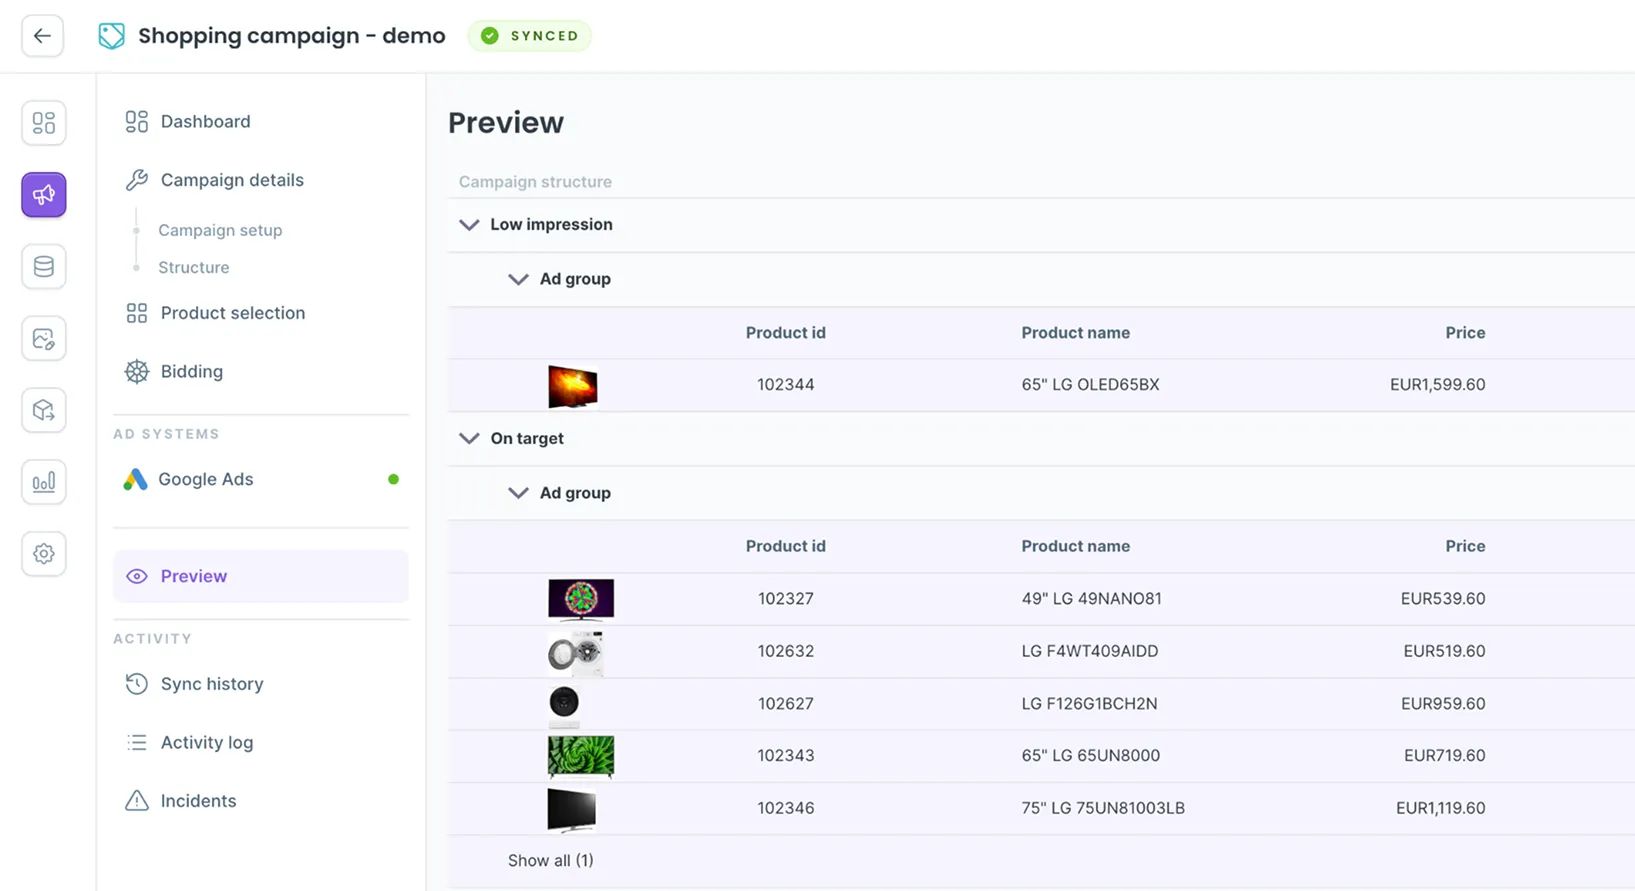Click the shopping campaign tag icon
Image resolution: width=1635 pixels, height=891 pixels.
coord(111,36)
